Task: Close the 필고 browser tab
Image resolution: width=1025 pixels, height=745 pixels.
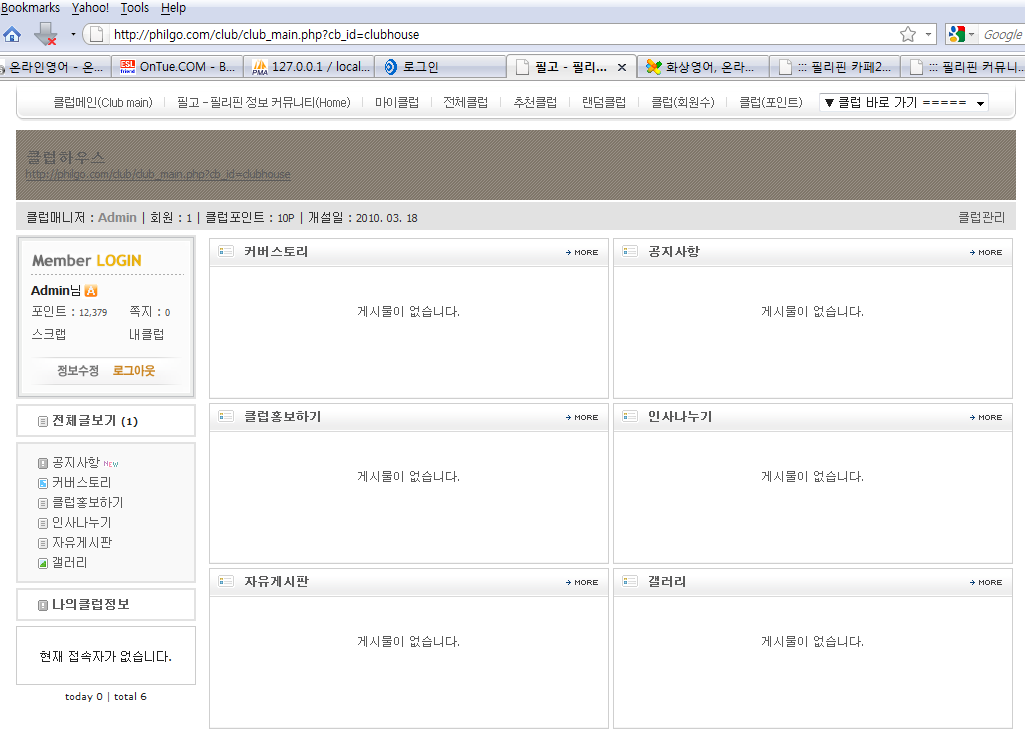Action: [x=621, y=67]
